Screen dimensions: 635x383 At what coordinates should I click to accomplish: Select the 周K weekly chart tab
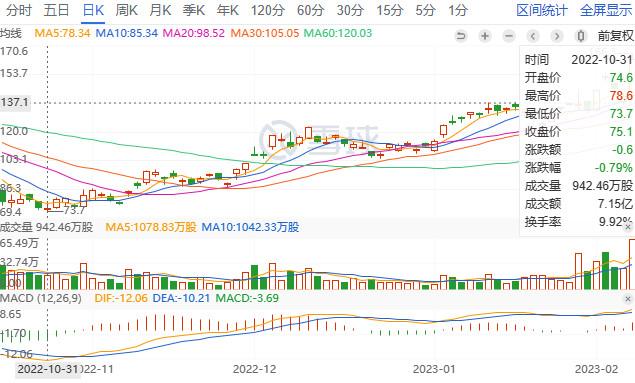[x=126, y=10]
